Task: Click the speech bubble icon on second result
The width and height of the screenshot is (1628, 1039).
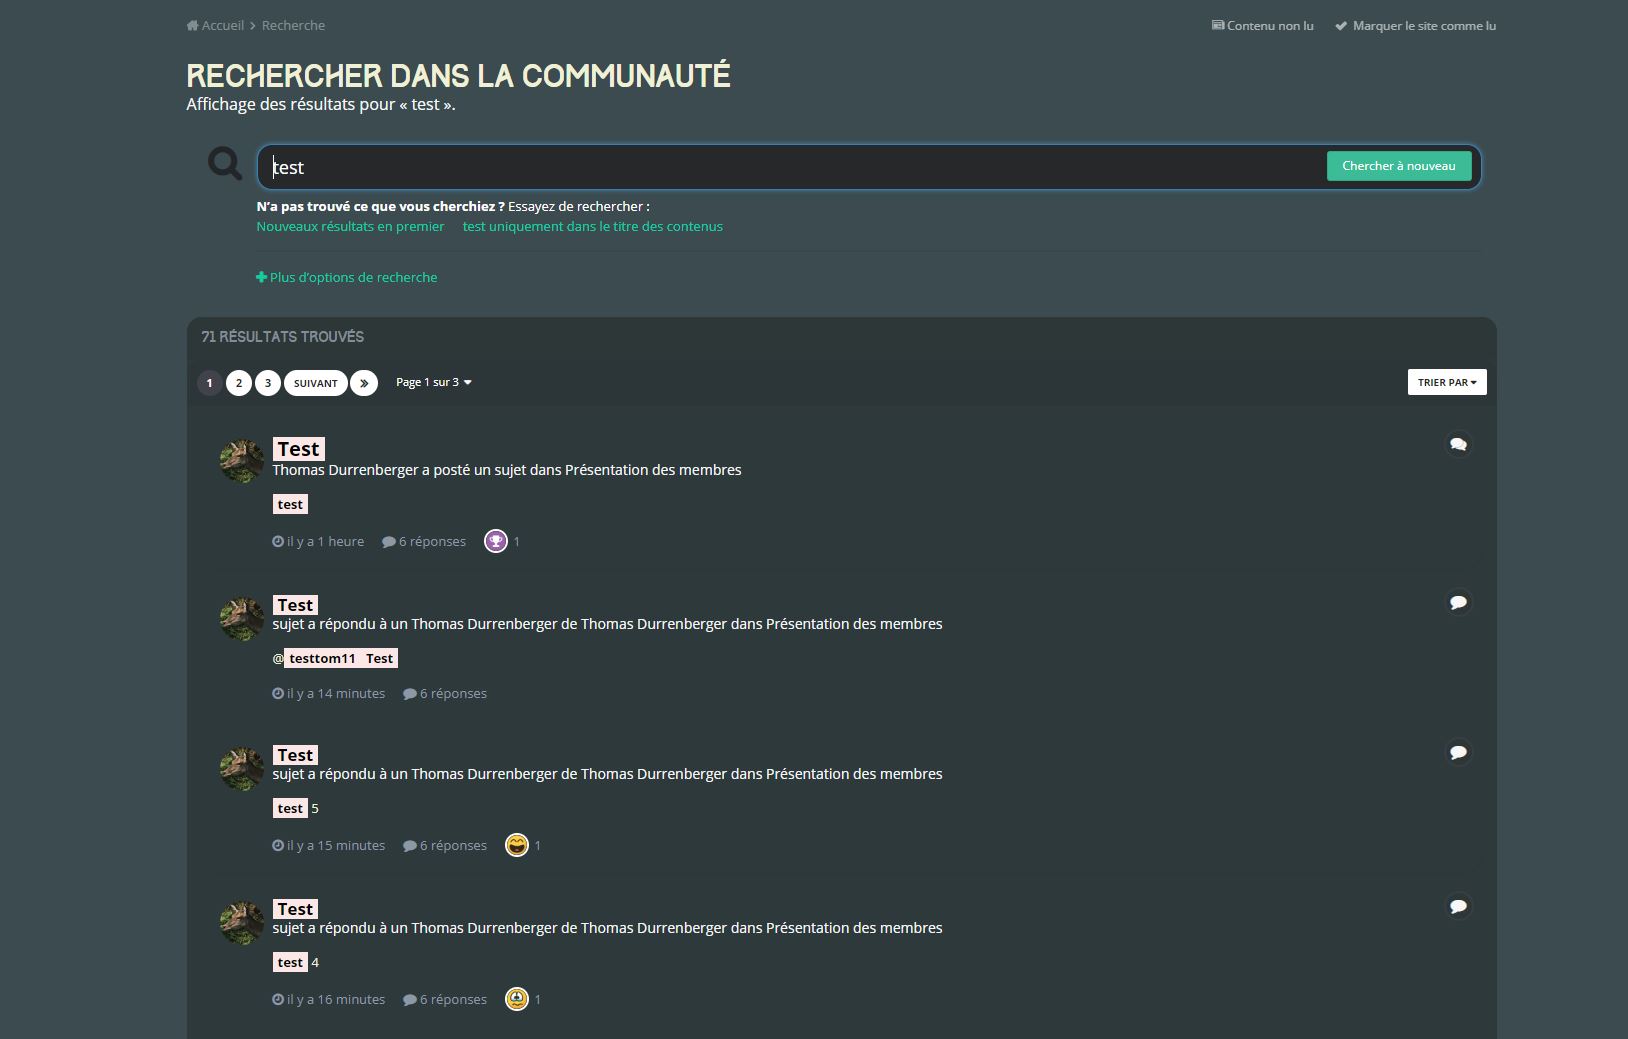Action: point(1458,603)
